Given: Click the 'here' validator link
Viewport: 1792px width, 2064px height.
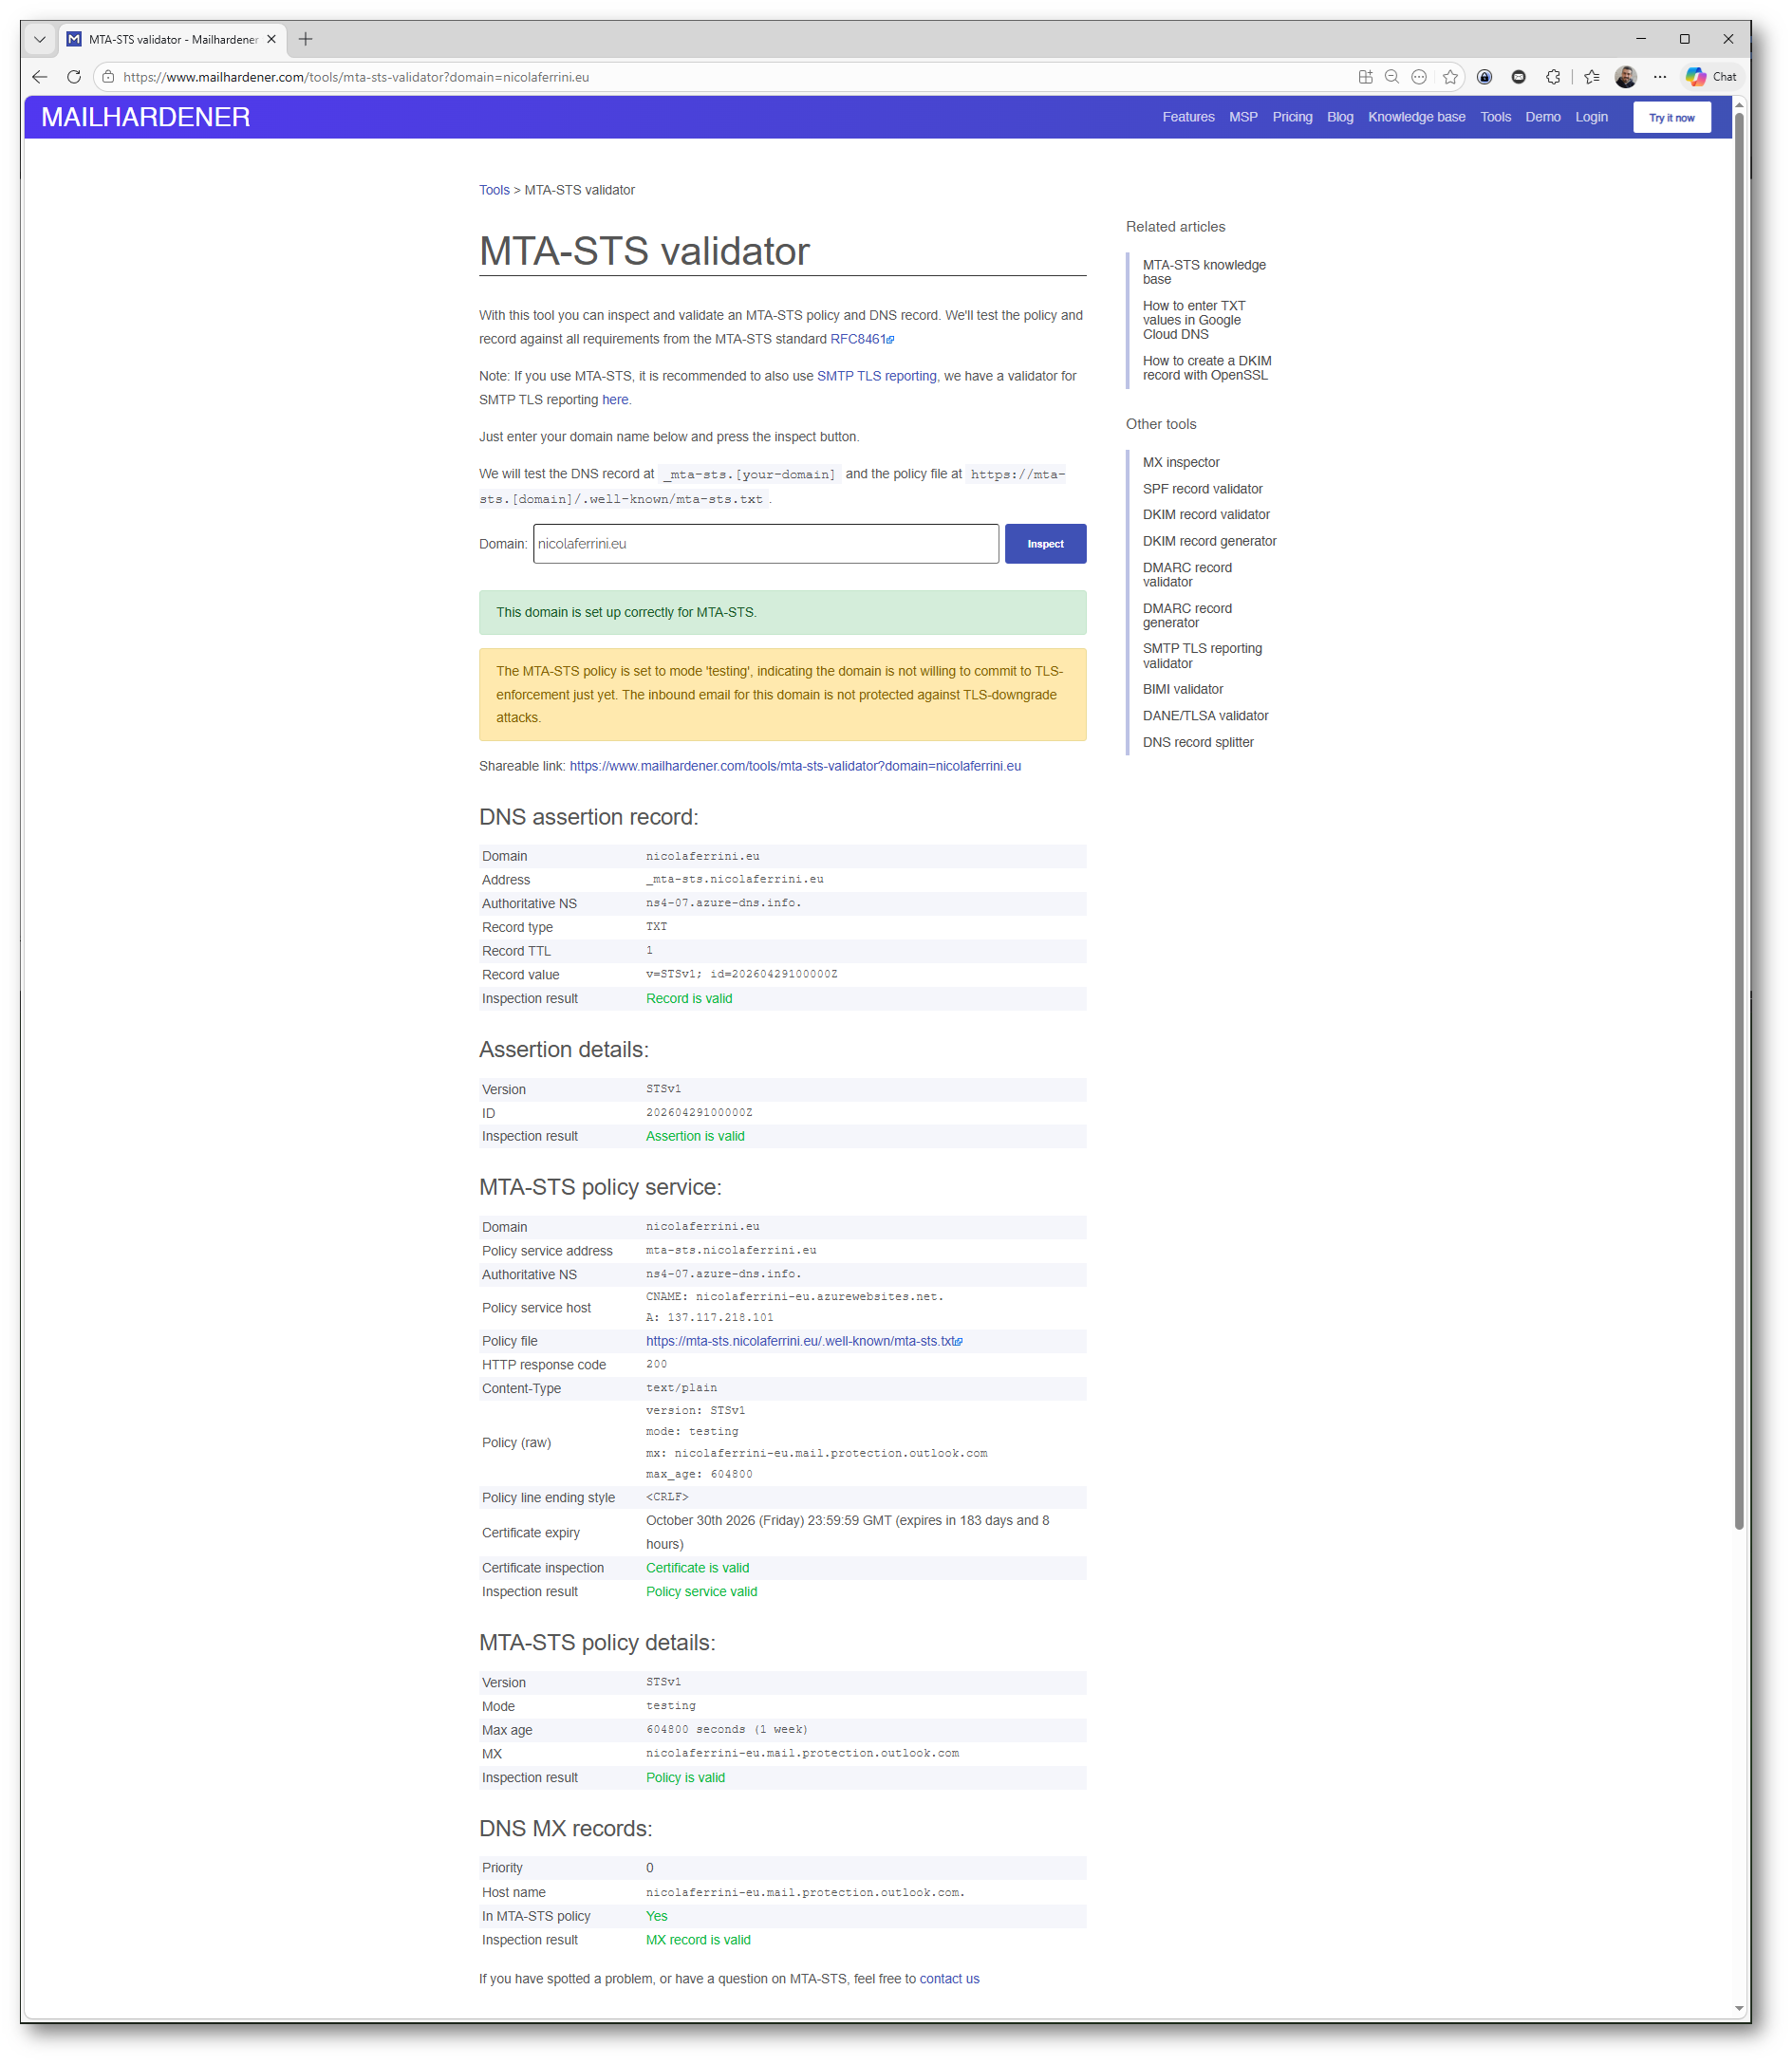Looking at the screenshot, I should (x=615, y=400).
